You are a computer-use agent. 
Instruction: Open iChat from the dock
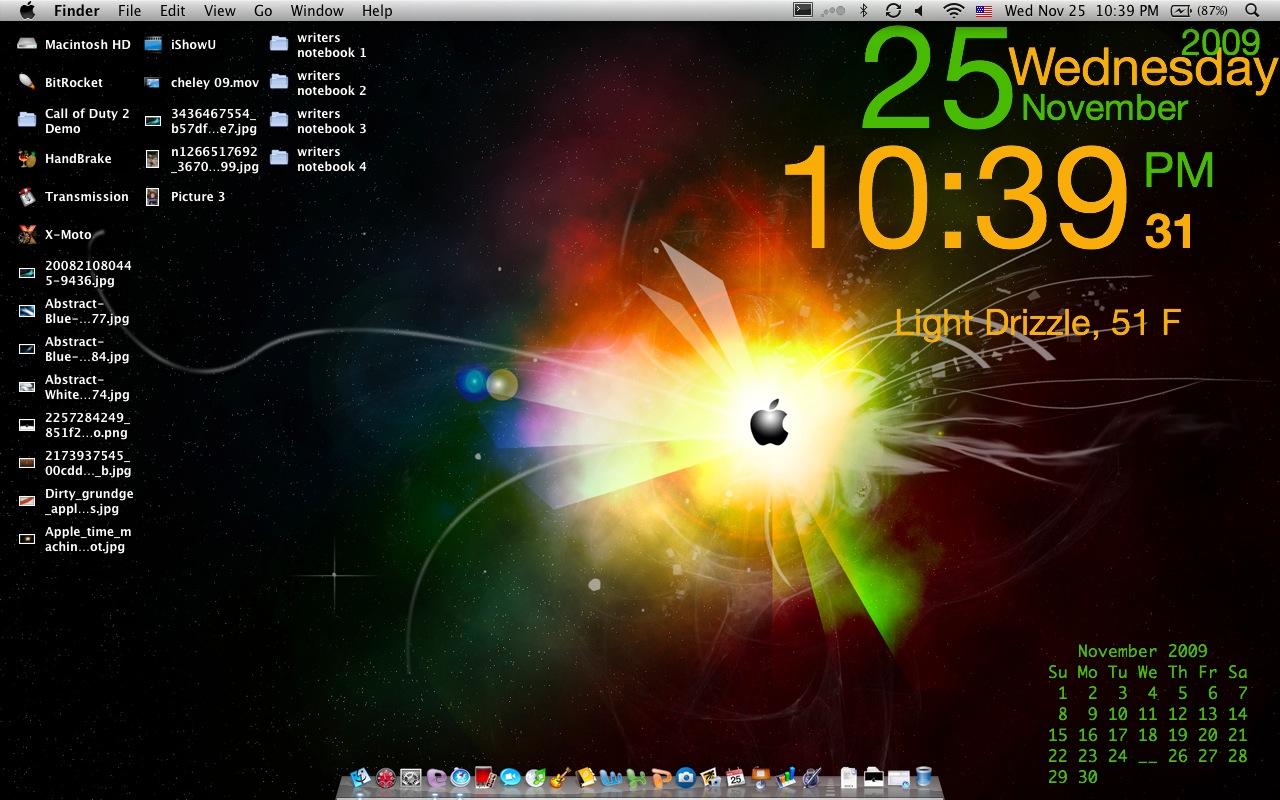click(x=510, y=777)
